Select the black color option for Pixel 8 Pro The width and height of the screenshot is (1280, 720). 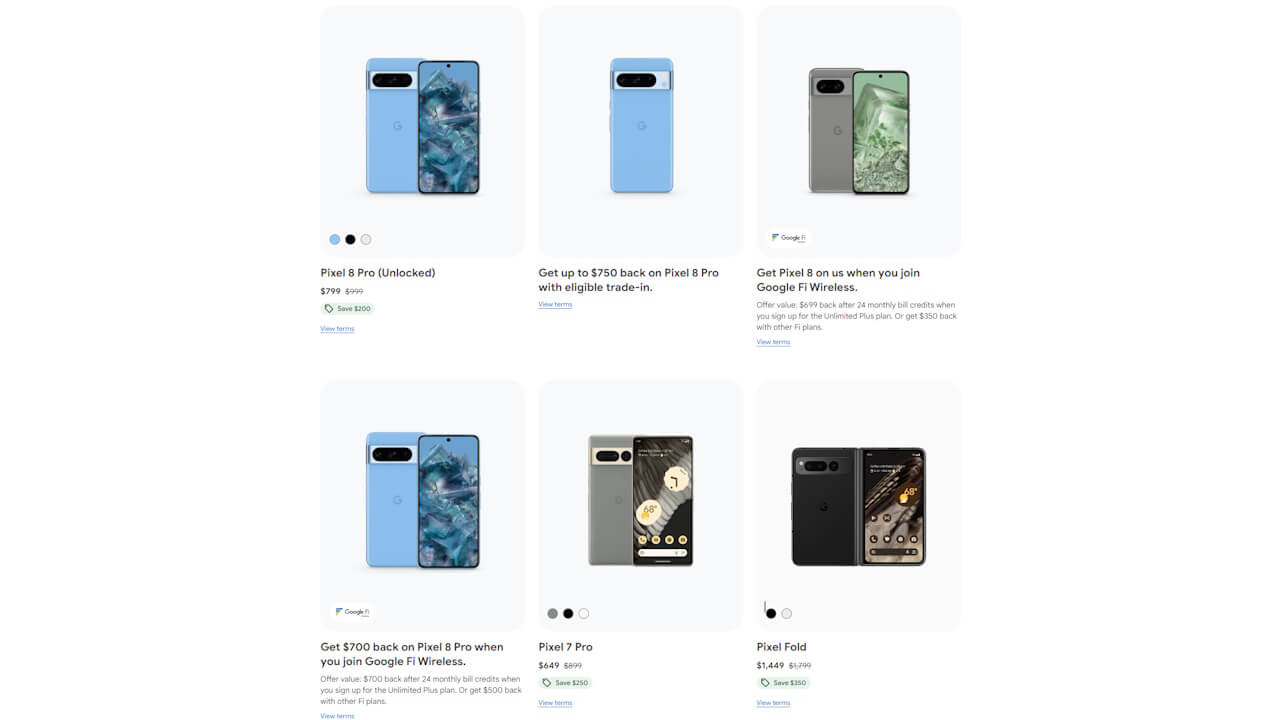(x=350, y=239)
